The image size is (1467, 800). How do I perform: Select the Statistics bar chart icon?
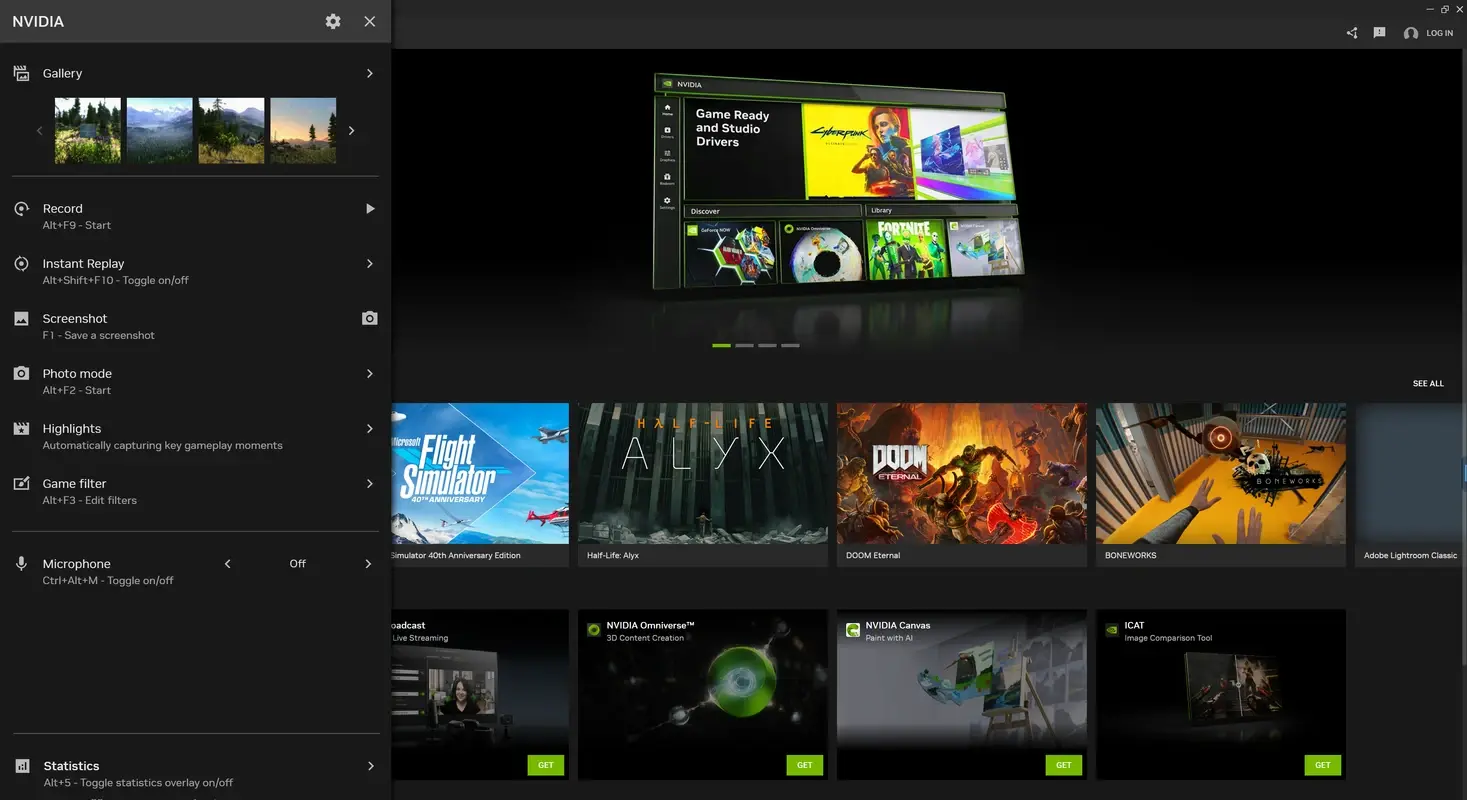point(21,765)
